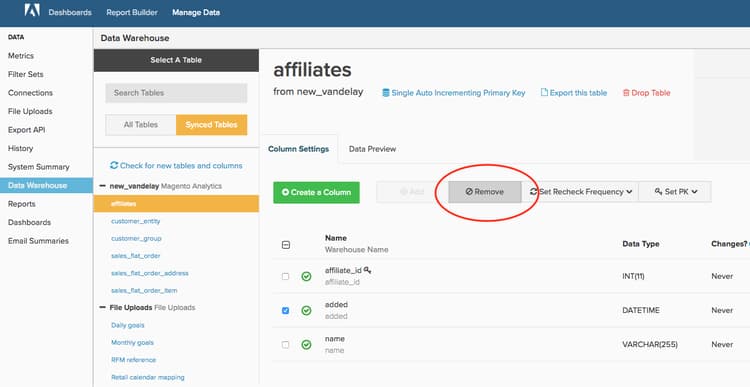Select RFM reference upload
Viewport: 750px width, 387px height.
pos(133,359)
